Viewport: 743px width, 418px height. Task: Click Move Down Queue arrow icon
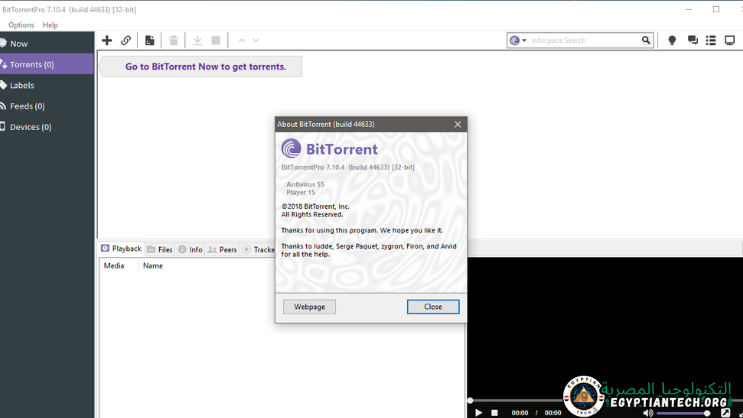click(256, 41)
